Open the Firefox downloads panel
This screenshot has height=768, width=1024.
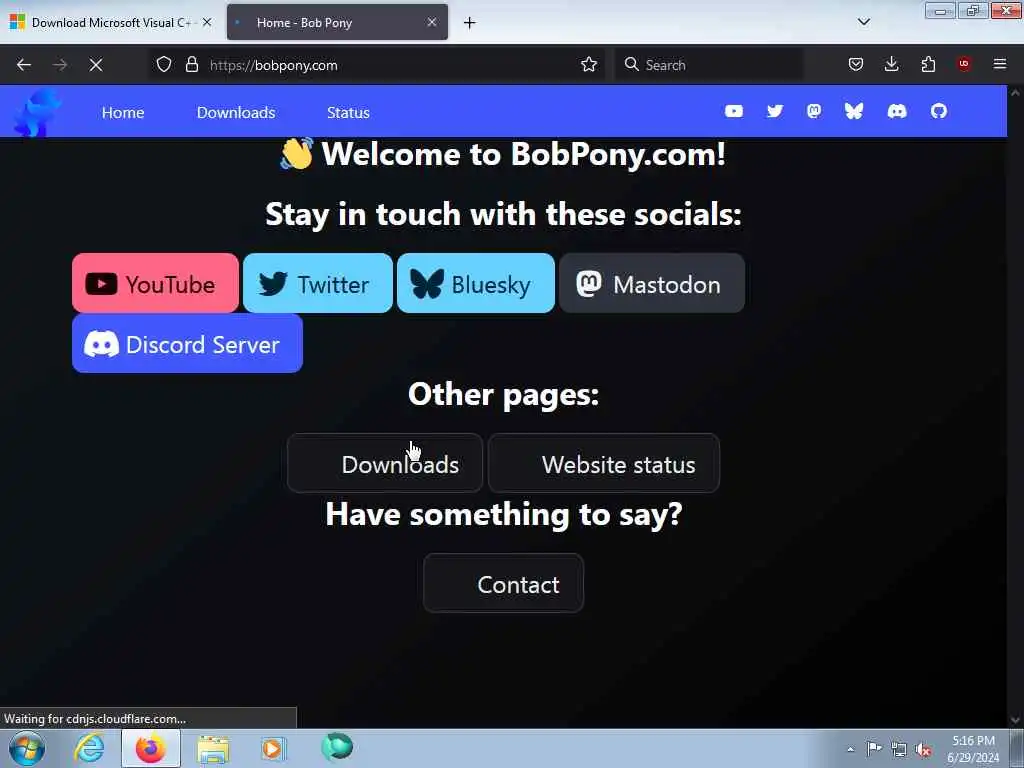coord(891,65)
